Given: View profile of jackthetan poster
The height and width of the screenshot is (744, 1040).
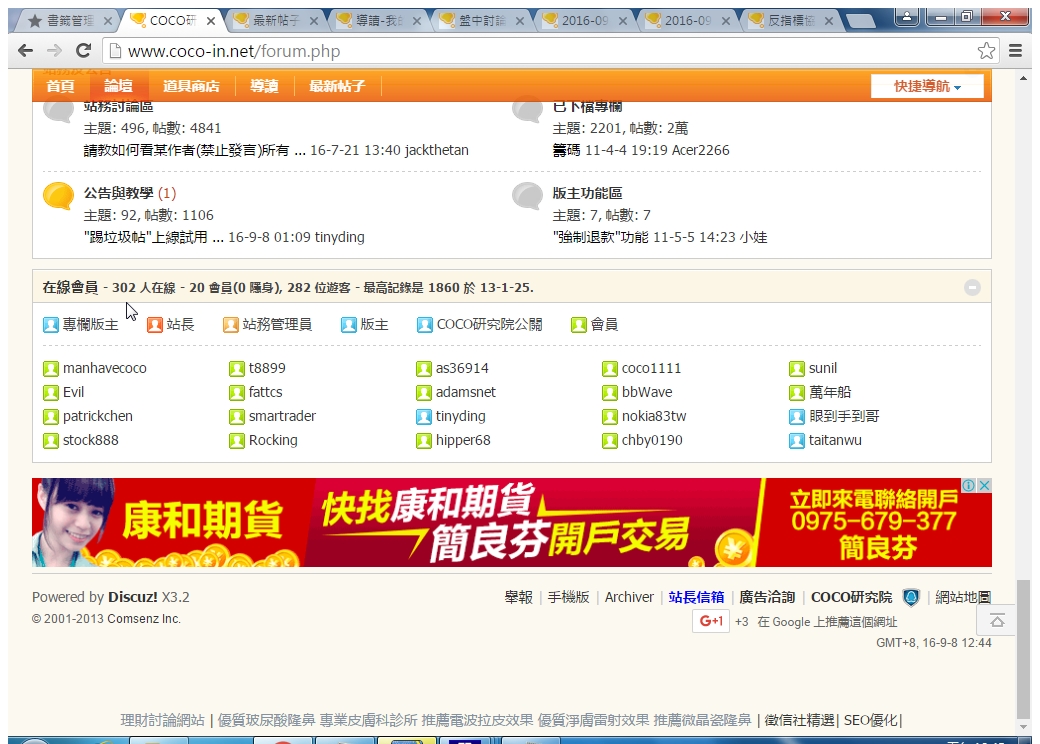Looking at the screenshot, I should pyautogui.click(x=436, y=151).
